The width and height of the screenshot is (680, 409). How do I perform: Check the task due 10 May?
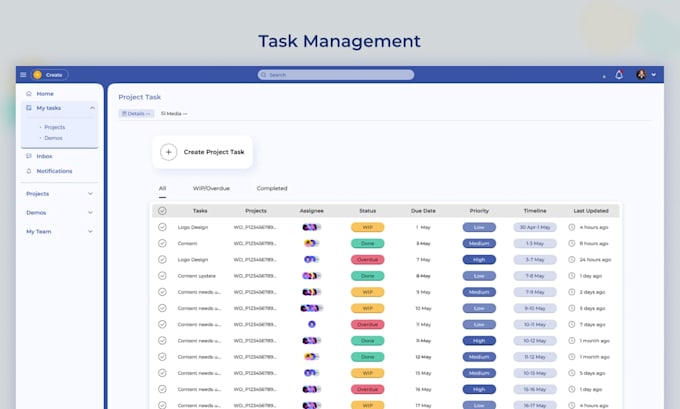pos(162,308)
